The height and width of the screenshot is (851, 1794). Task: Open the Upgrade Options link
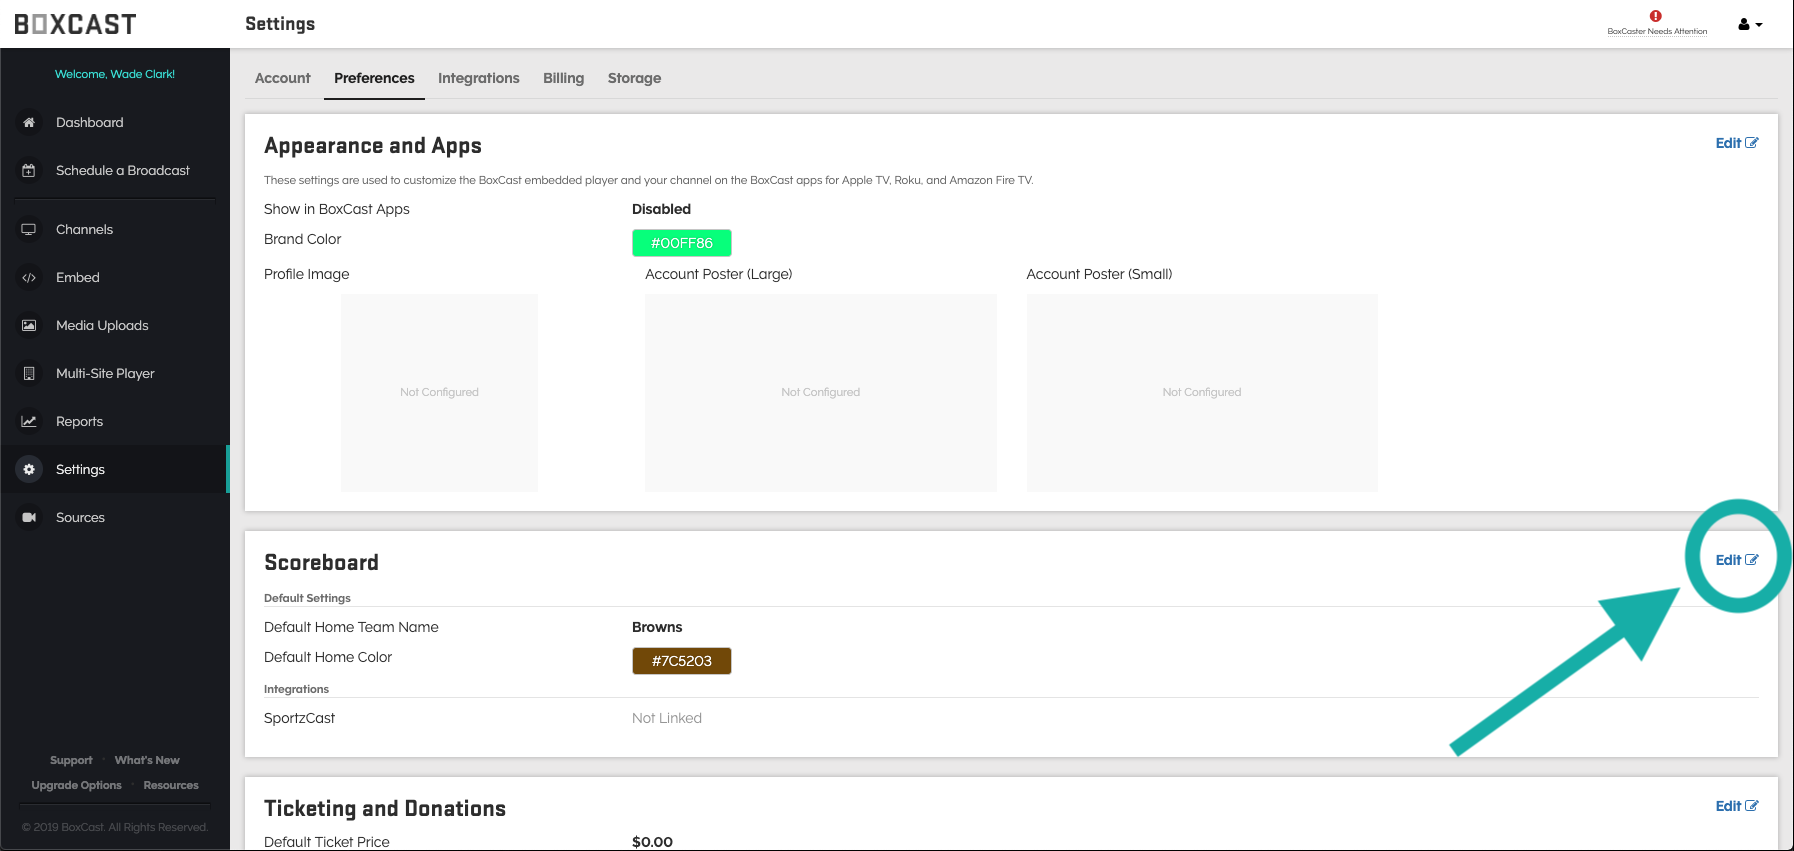pos(76,785)
